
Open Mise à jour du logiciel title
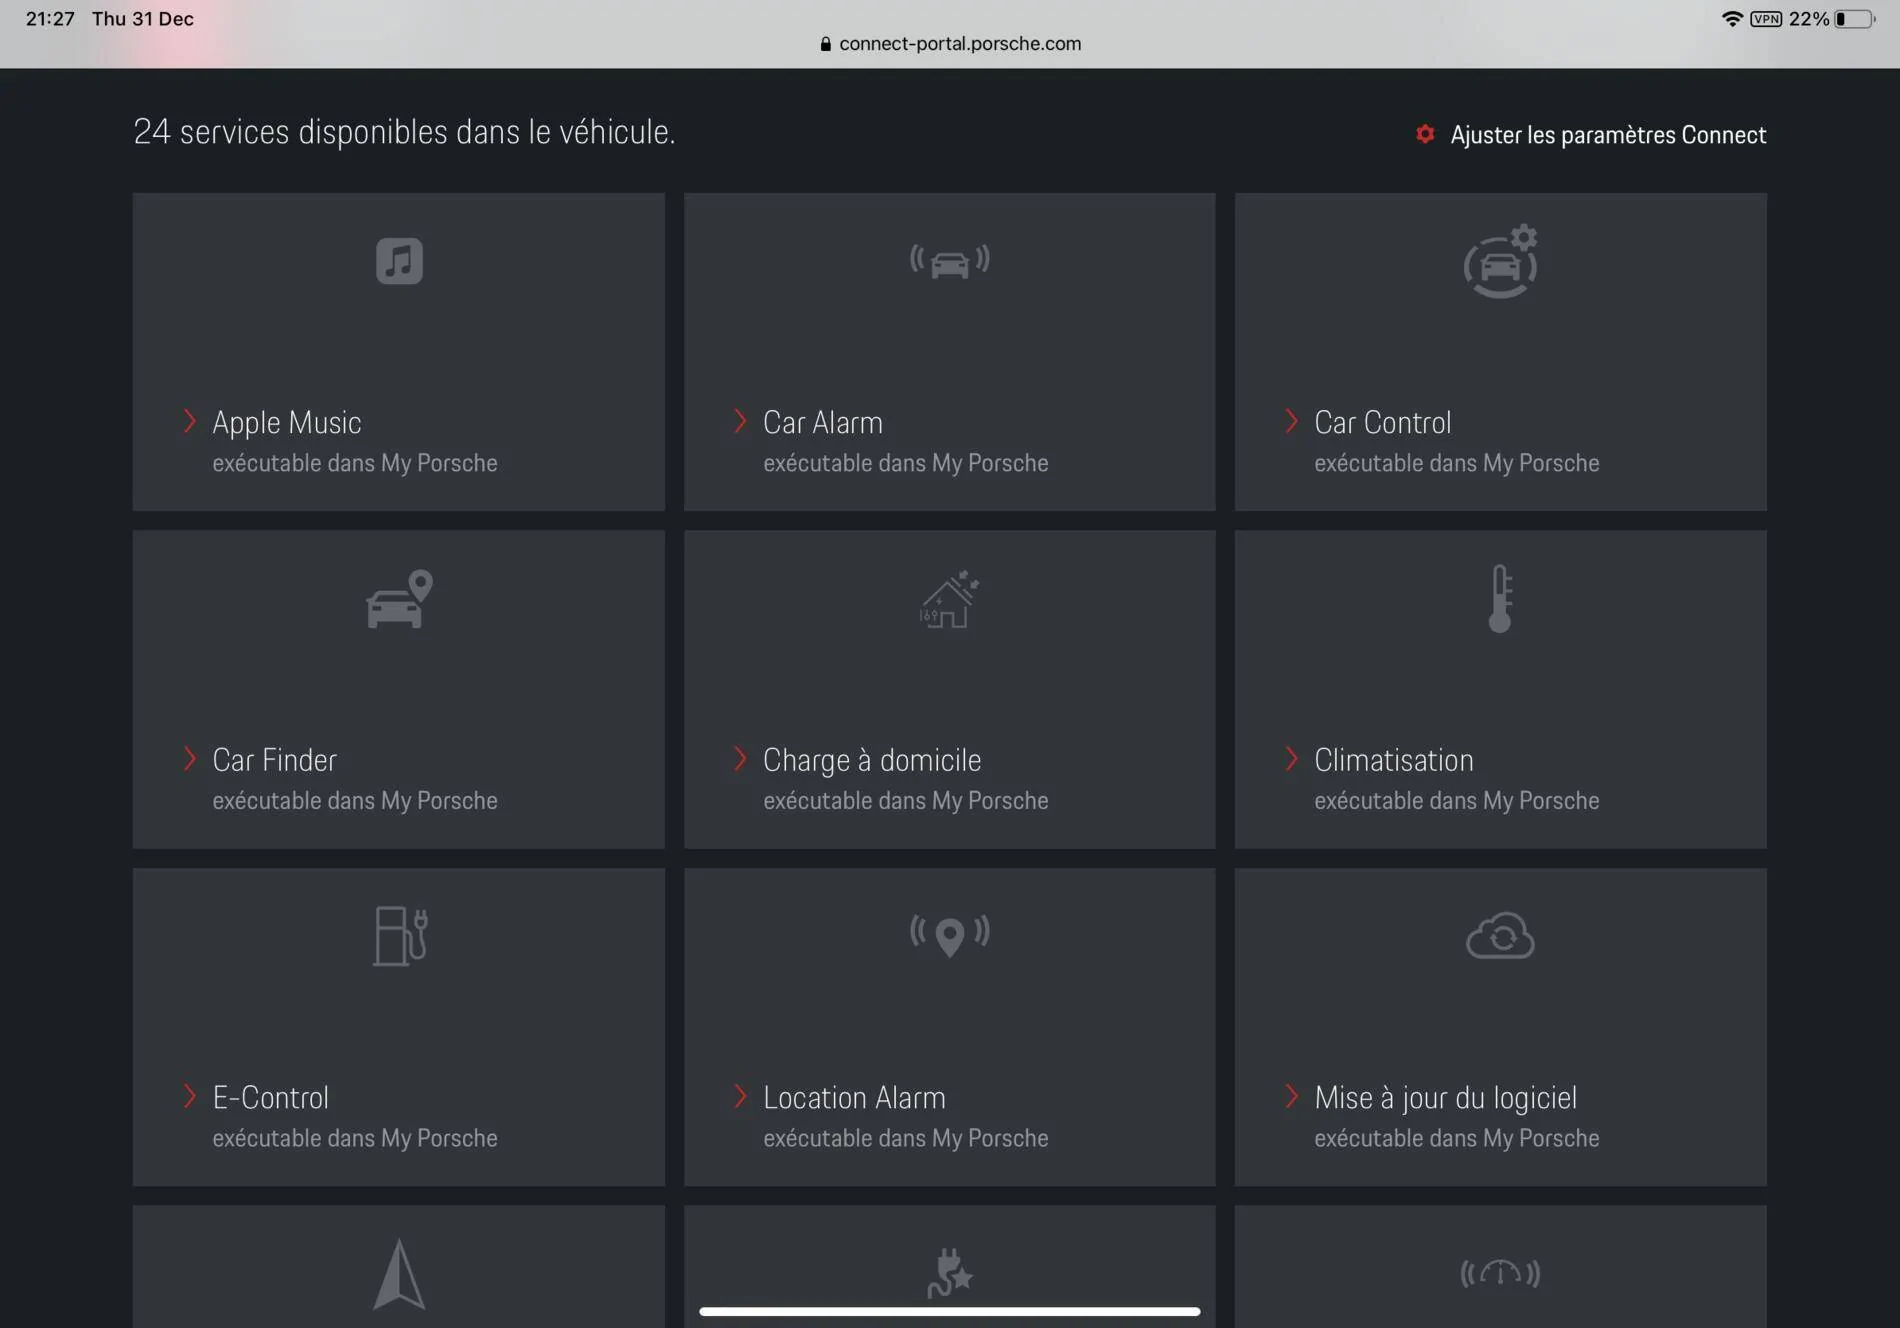[x=1445, y=1098]
